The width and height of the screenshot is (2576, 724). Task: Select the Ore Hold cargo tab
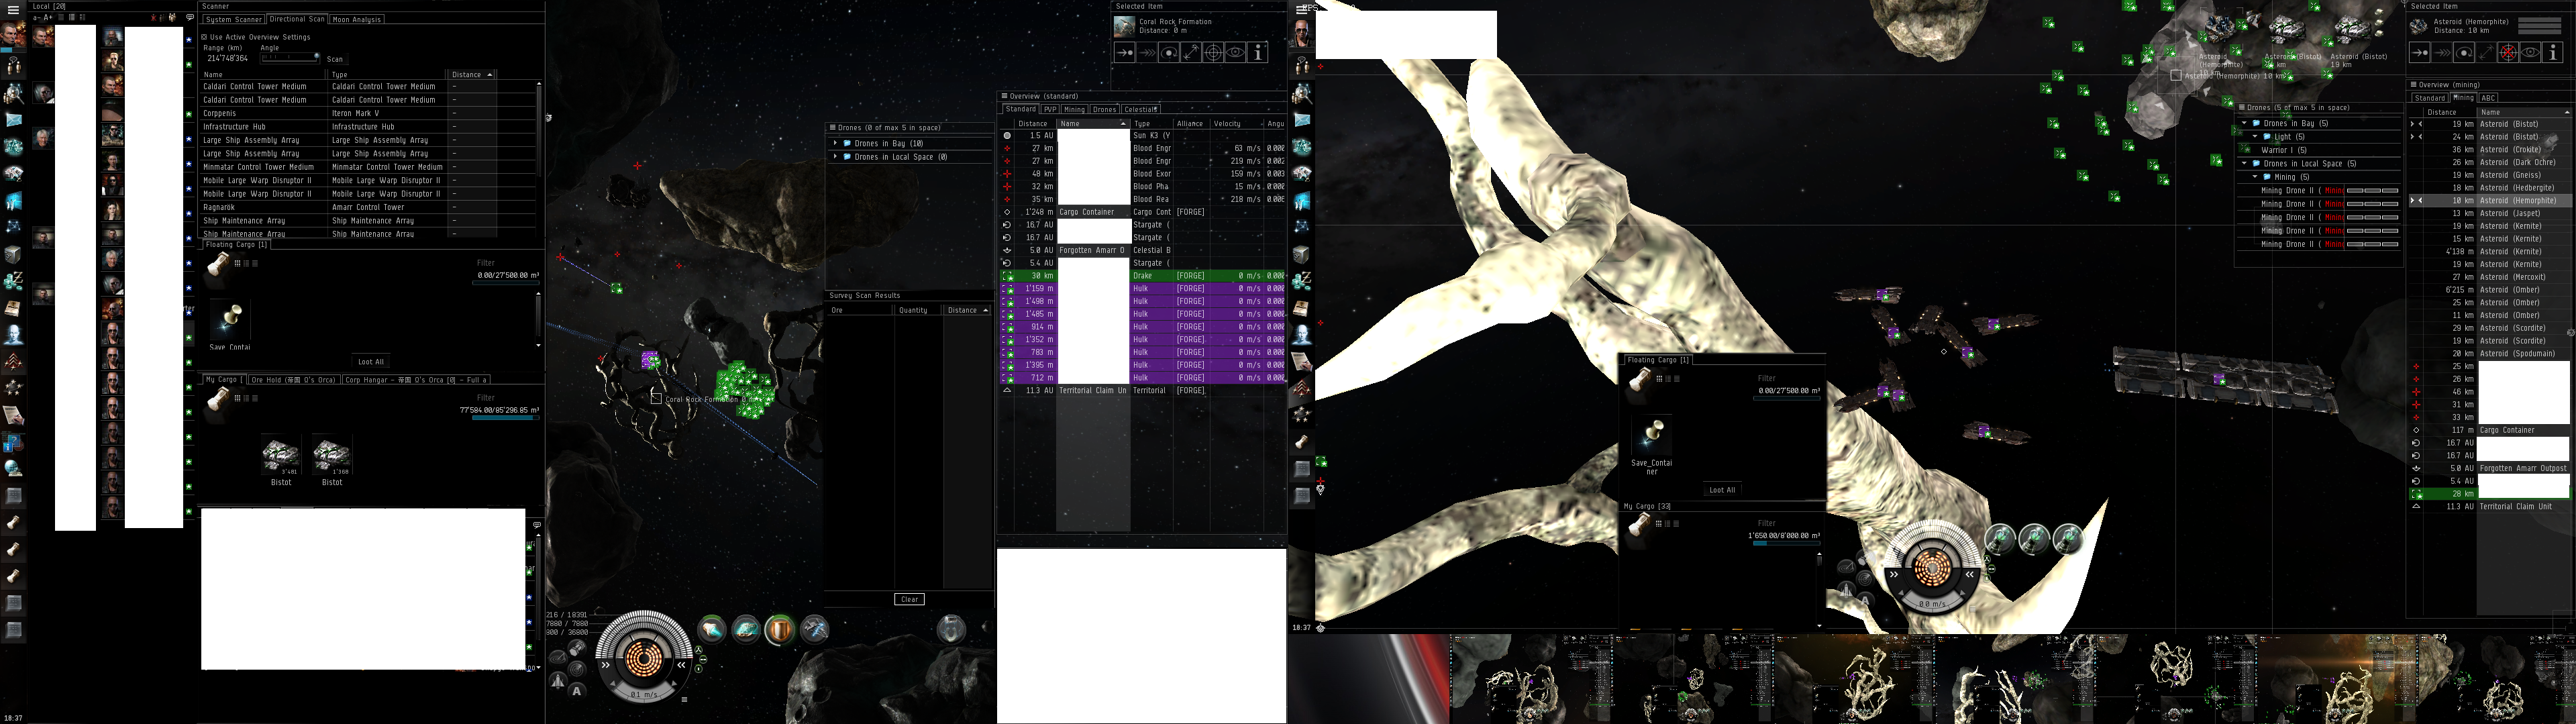click(x=292, y=380)
